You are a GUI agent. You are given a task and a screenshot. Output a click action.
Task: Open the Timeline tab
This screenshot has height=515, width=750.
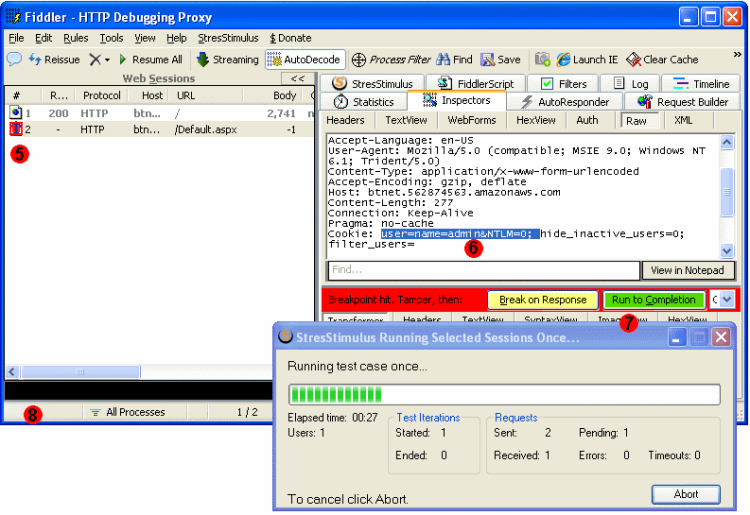point(701,84)
